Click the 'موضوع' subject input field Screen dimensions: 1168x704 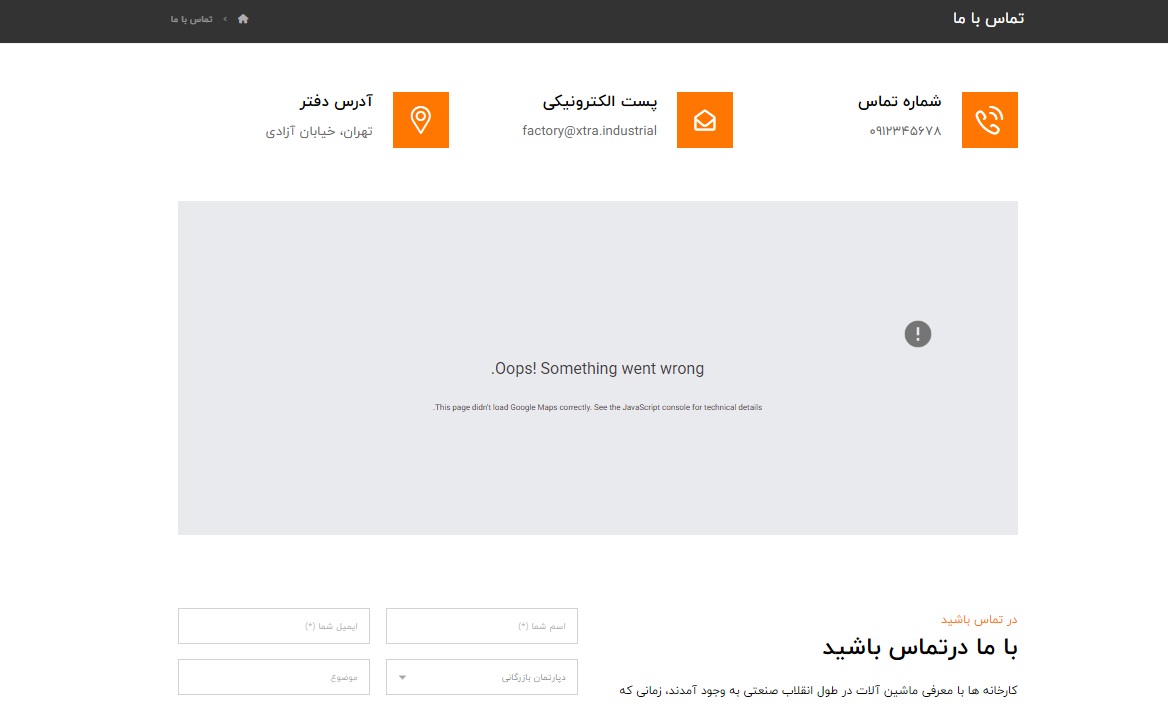(x=273, y=677)
